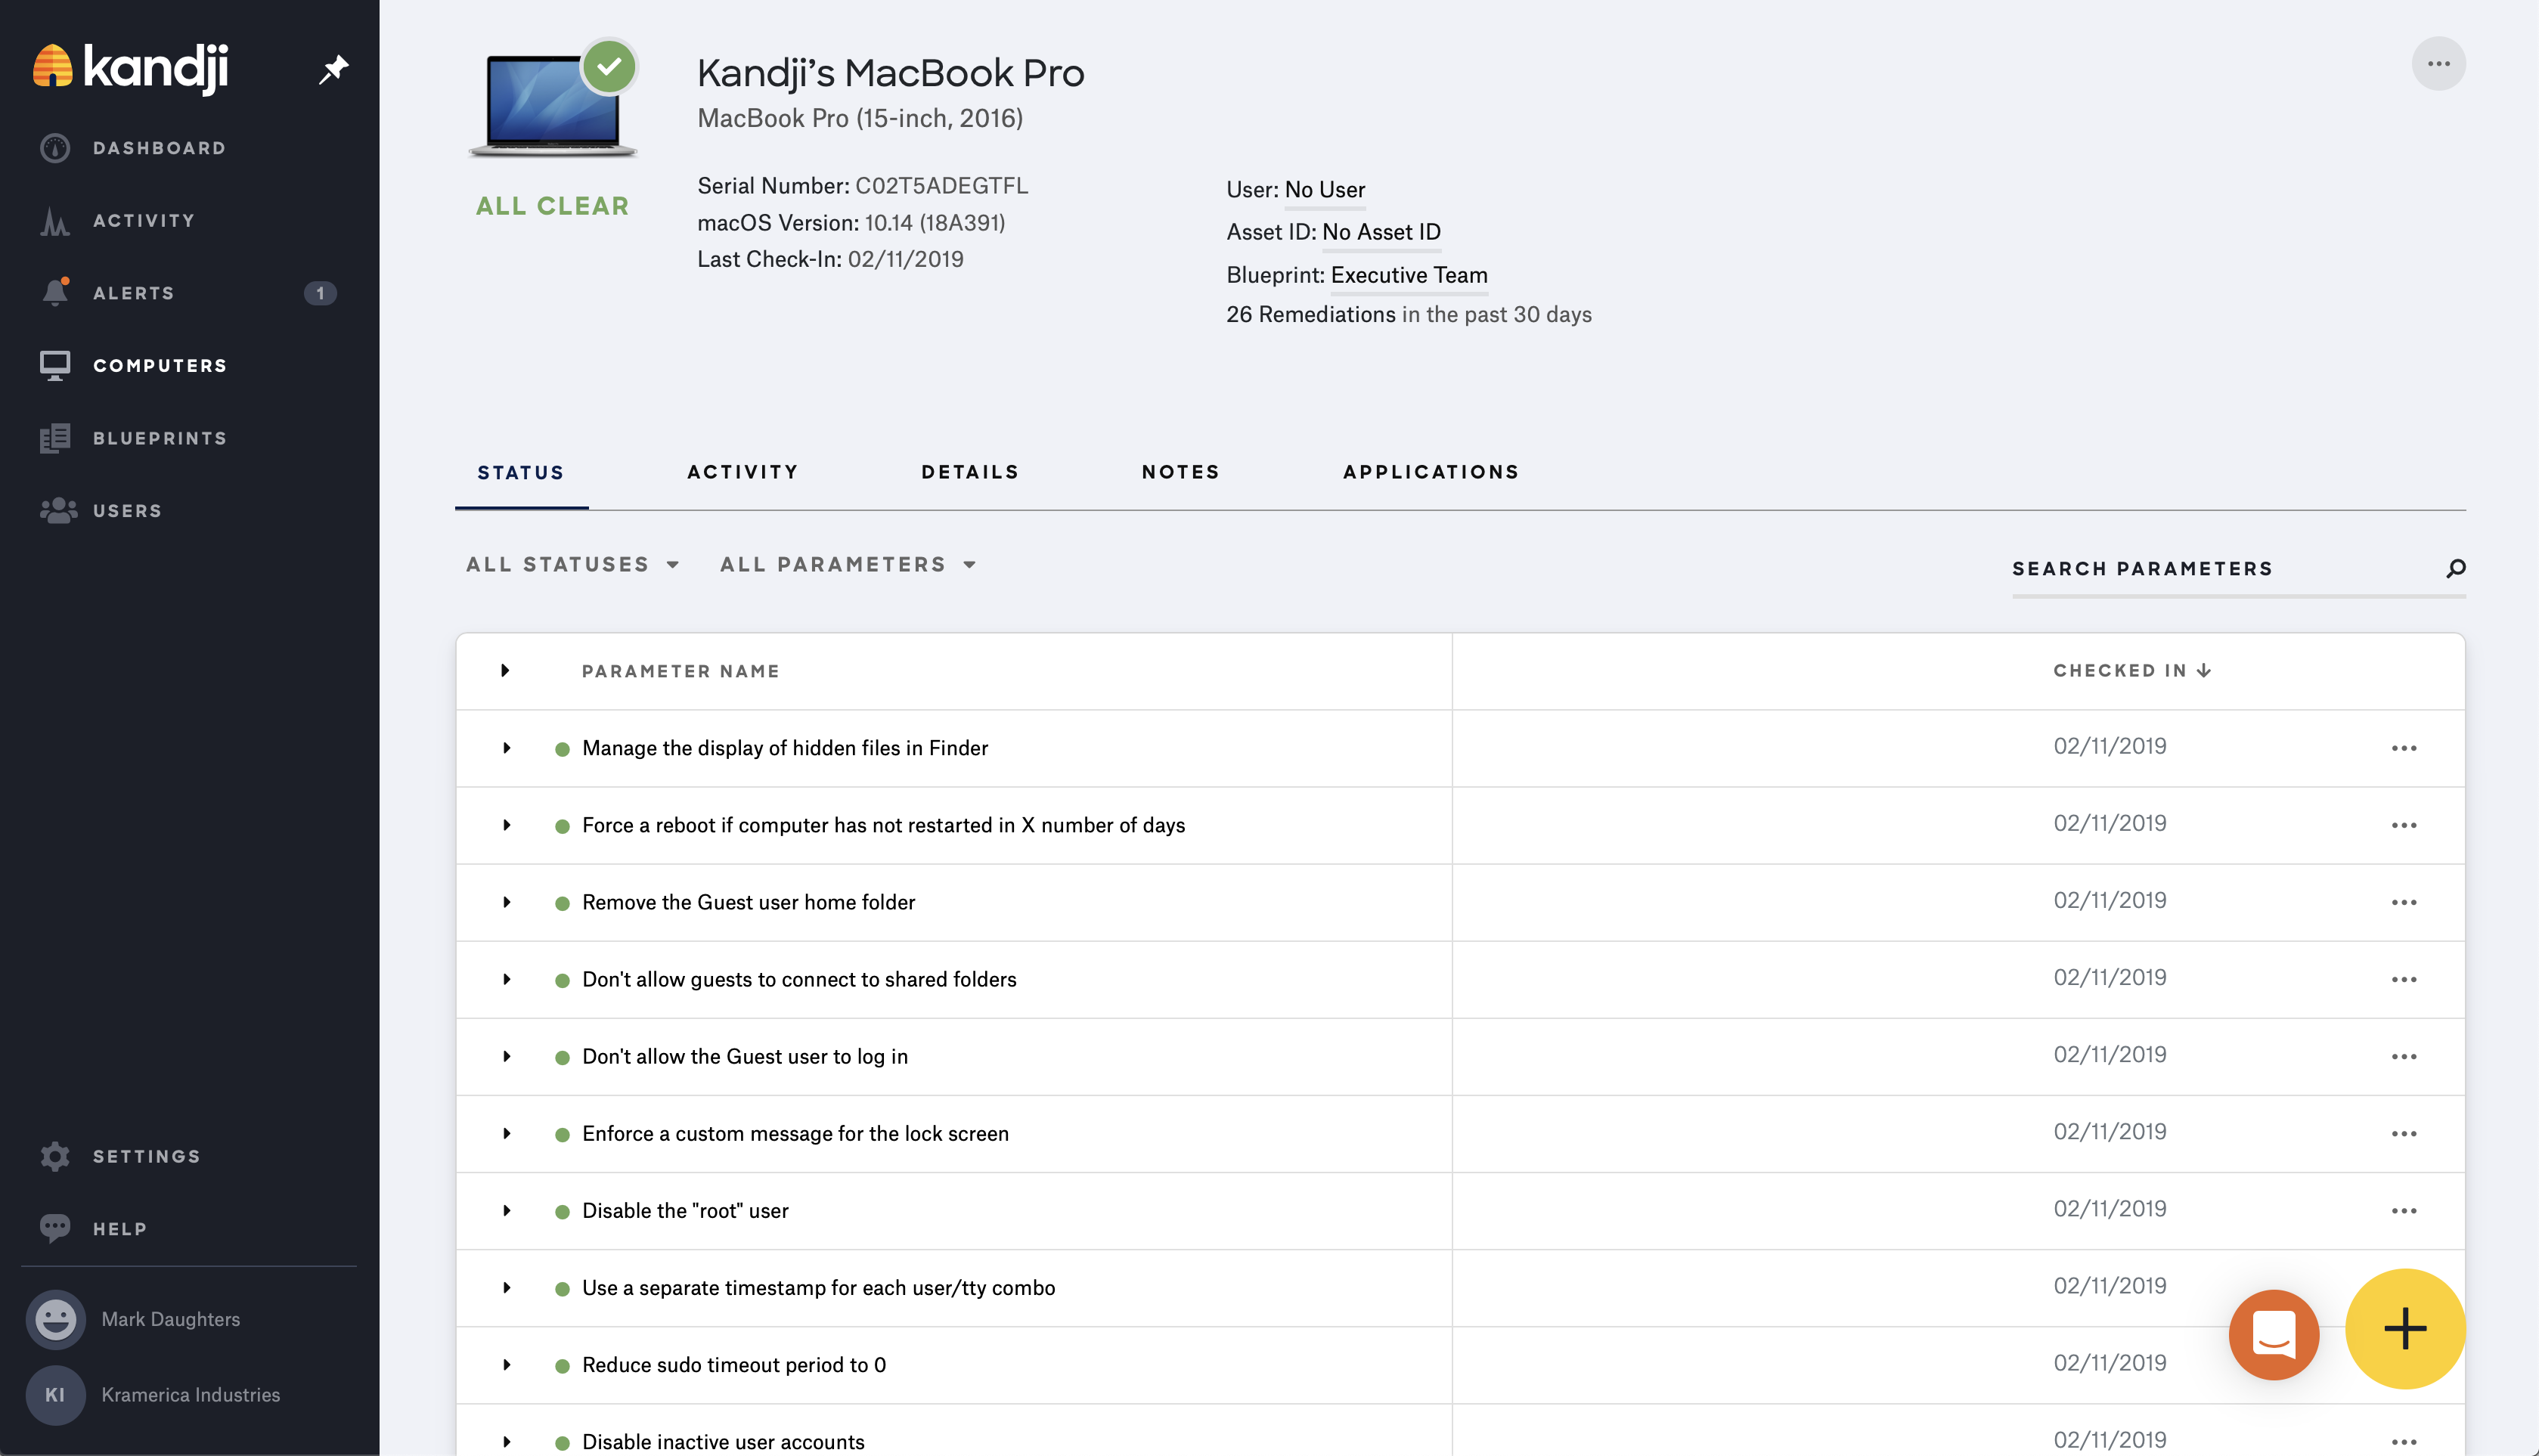Open the computer's top-right ellipsis menu
Screen dimensions: 2539x1456
(x=2438, y=64)
